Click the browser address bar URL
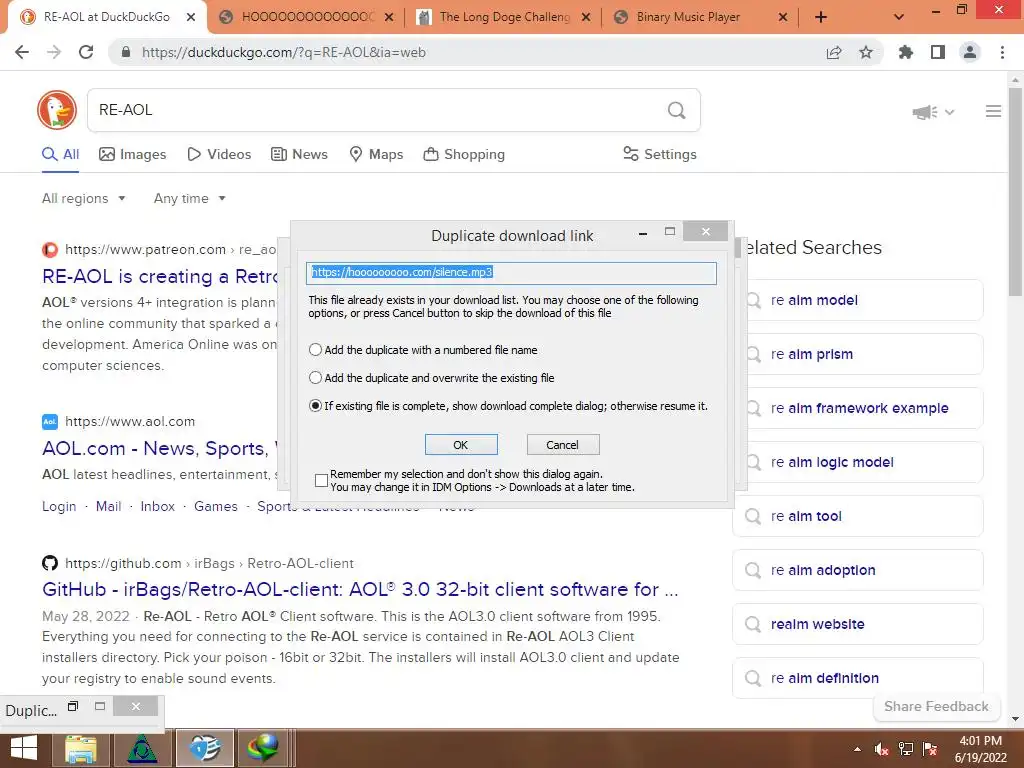1024x768 pixels. click(283, 52)
